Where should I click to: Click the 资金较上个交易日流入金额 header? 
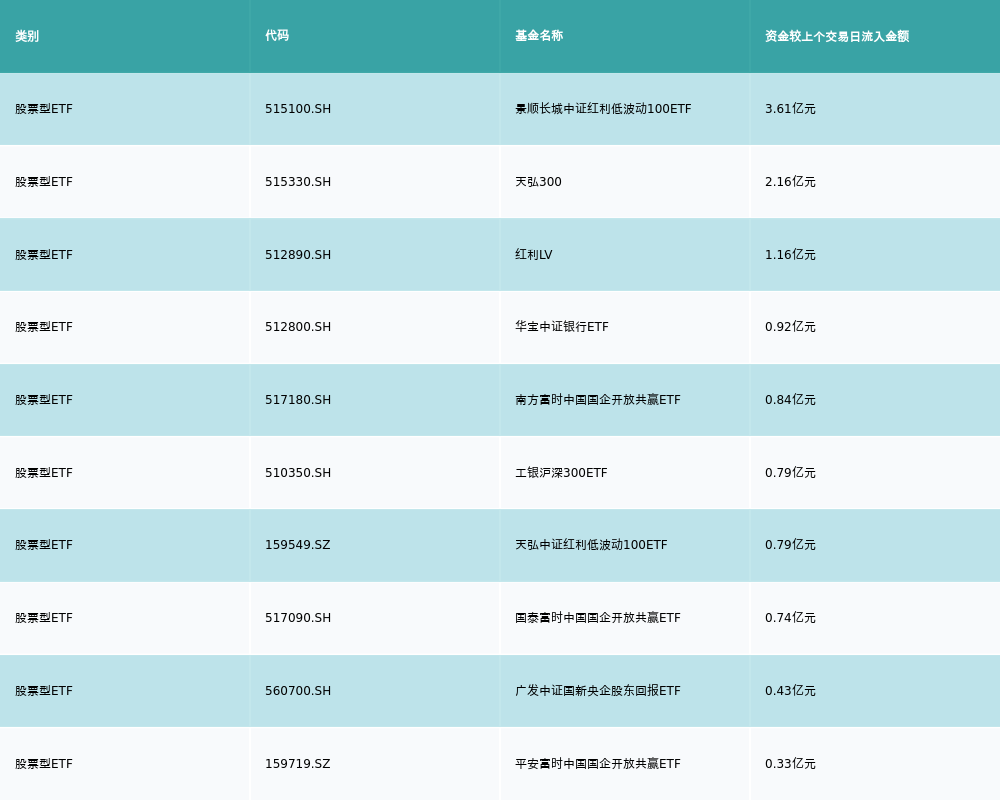coord(837,36)
